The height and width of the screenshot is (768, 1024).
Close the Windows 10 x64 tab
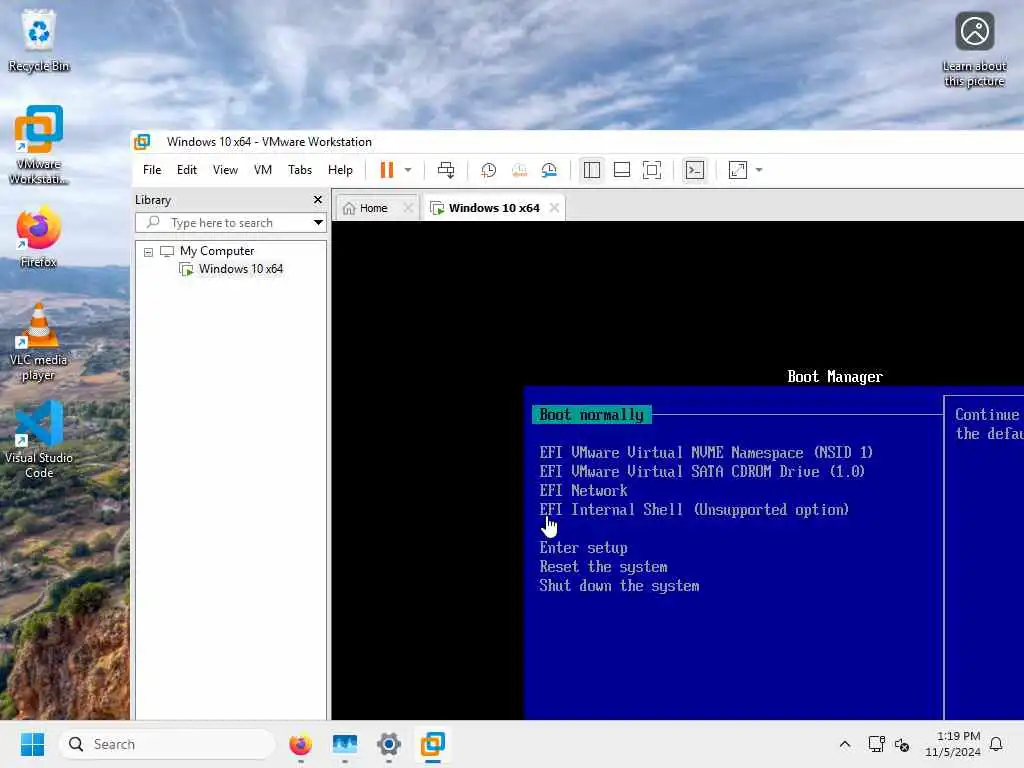point(554,208)
